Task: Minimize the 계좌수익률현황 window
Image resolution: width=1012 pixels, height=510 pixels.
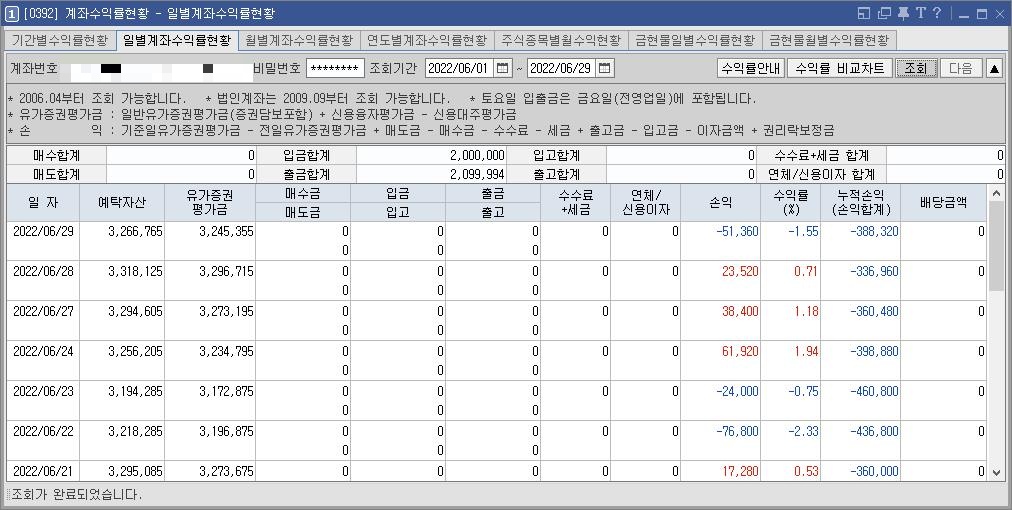Action: [964, 14]
